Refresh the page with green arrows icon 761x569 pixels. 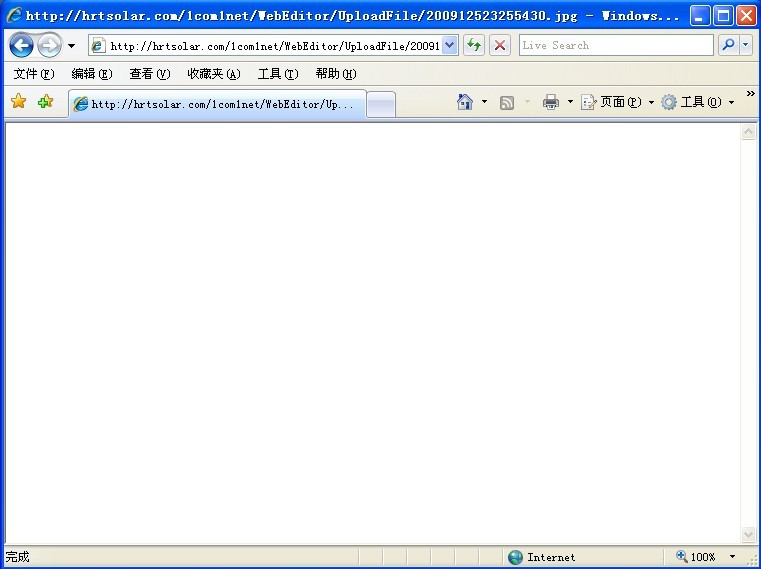click(x=474, y=46)
